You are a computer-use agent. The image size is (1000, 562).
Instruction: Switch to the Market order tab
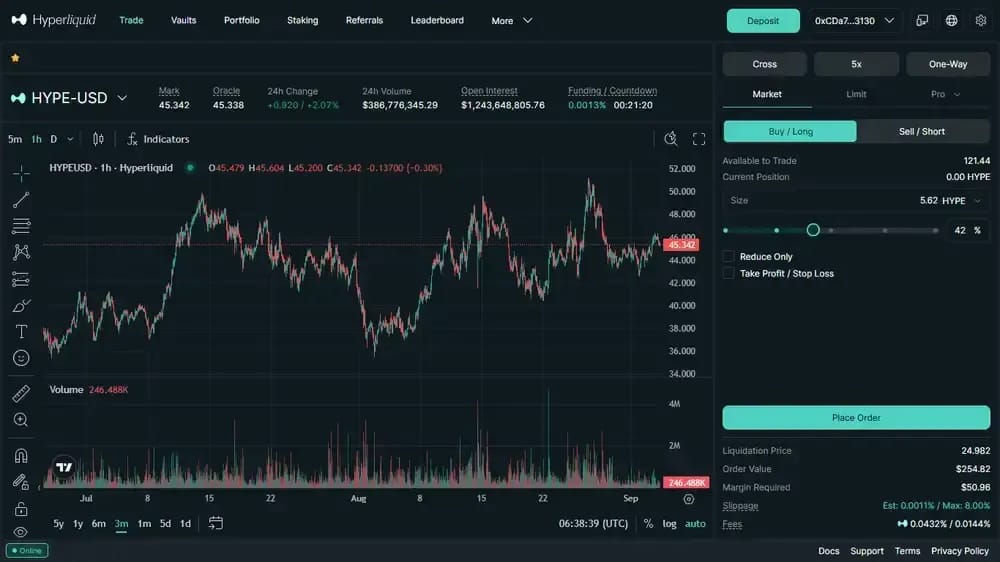coord(767,94)
